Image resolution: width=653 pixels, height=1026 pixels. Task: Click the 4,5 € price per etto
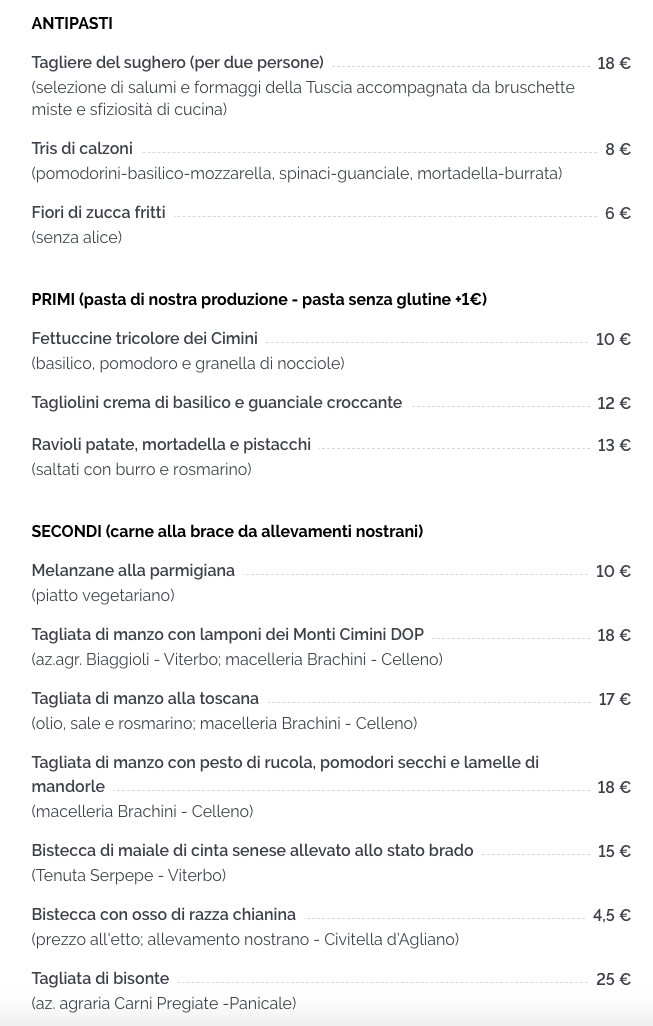click(x=612, y=915)
